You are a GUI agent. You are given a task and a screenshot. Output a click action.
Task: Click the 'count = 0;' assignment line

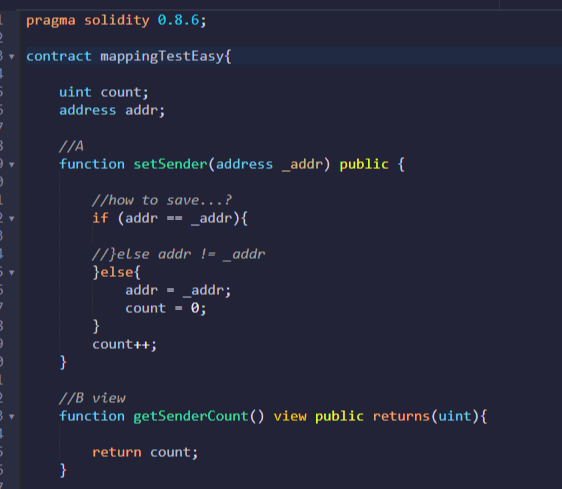(166, 308)
